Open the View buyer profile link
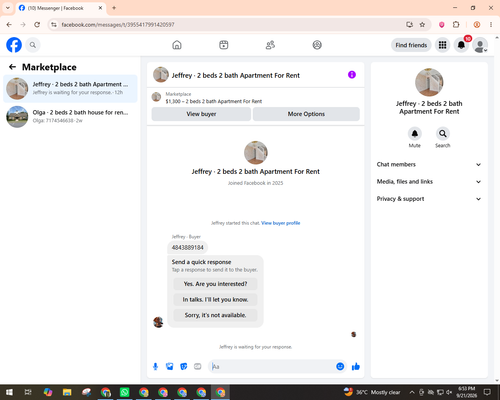The width and height of the screenshot is (500, 400). (281, 223)
